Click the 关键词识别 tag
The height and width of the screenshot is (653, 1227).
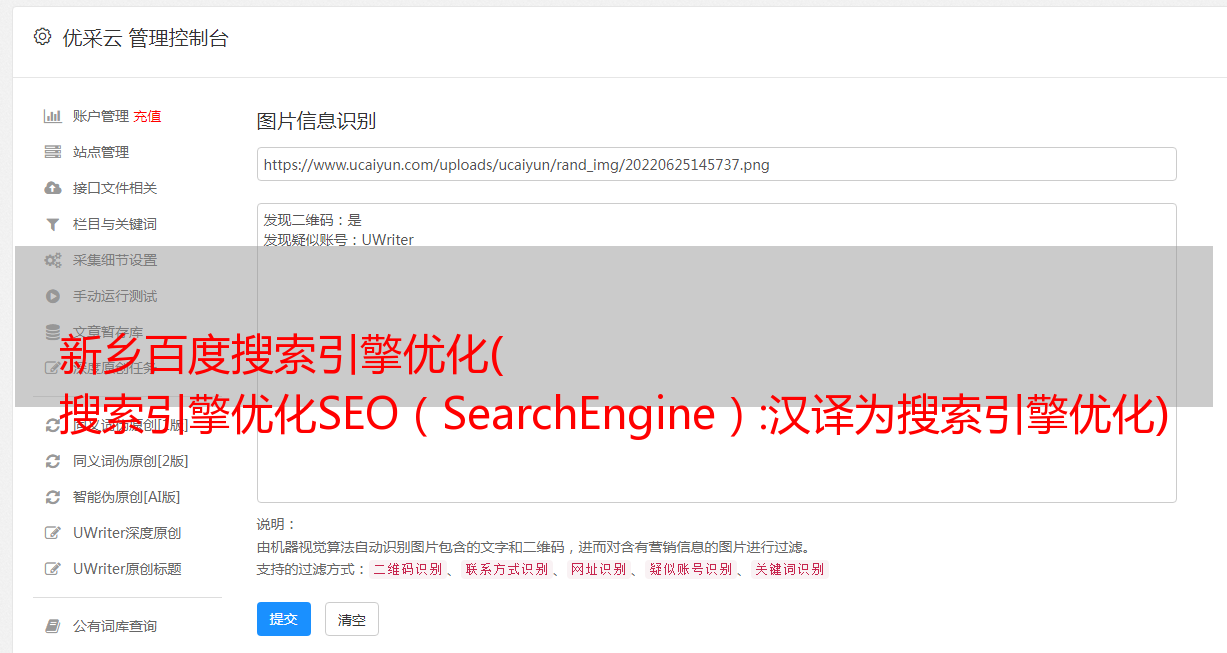point(790,569)
